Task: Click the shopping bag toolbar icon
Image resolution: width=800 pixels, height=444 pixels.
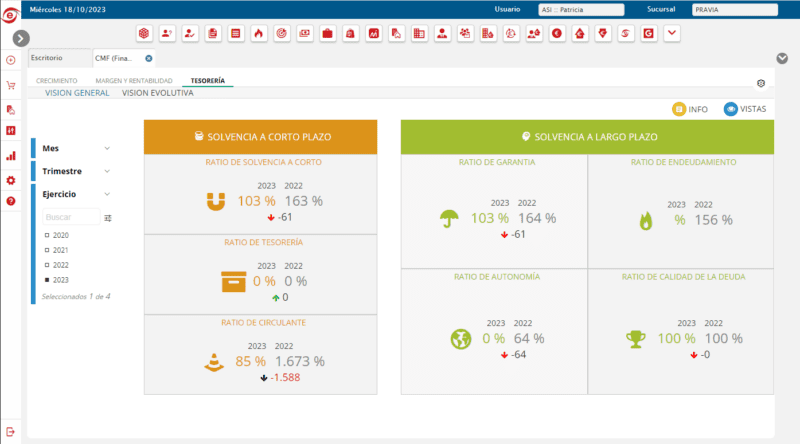Action: click(x=351, y=34)
